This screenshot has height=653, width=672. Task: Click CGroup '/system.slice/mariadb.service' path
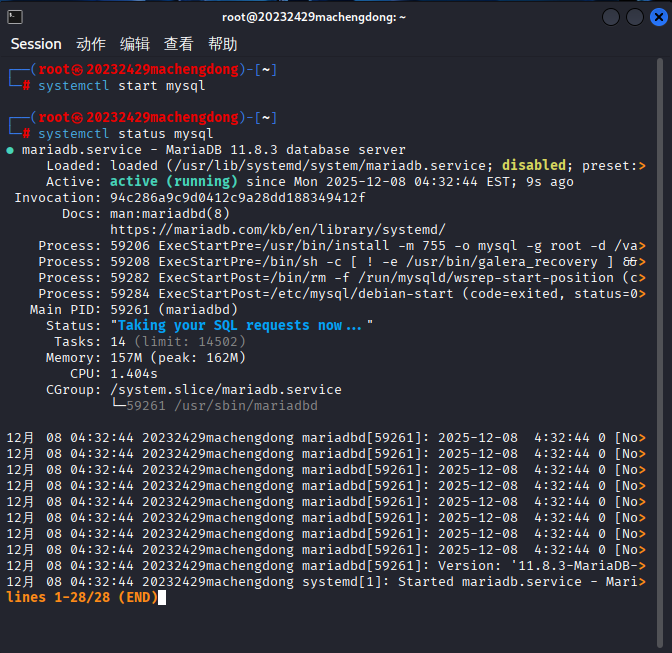click(225, 390)
